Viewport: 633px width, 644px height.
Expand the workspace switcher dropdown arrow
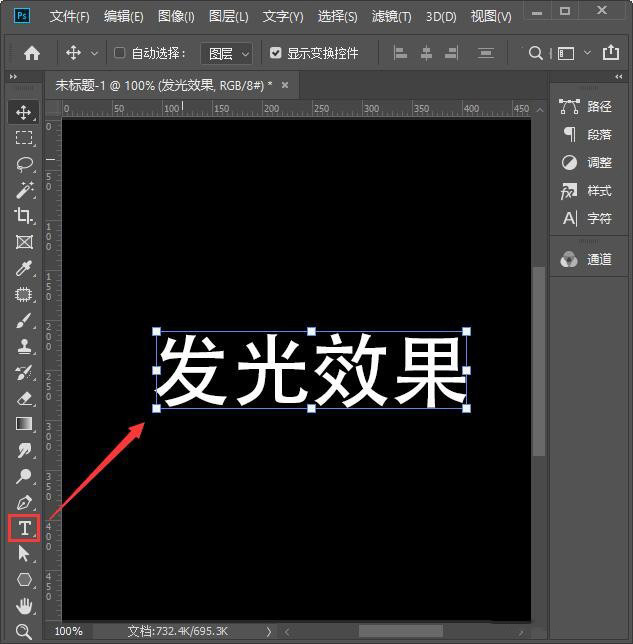pos(587,53)
